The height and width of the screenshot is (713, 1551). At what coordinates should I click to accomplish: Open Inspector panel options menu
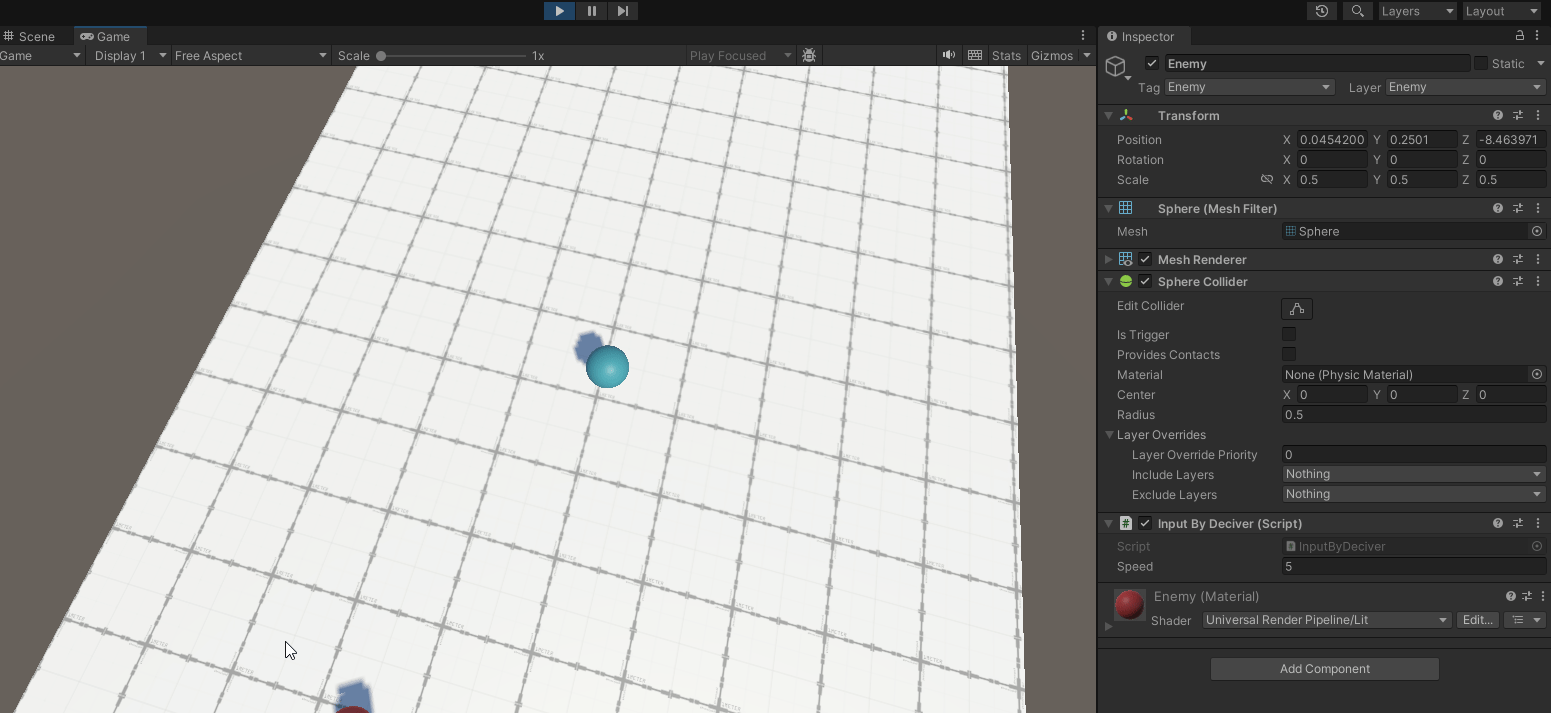coord(1538,36)
